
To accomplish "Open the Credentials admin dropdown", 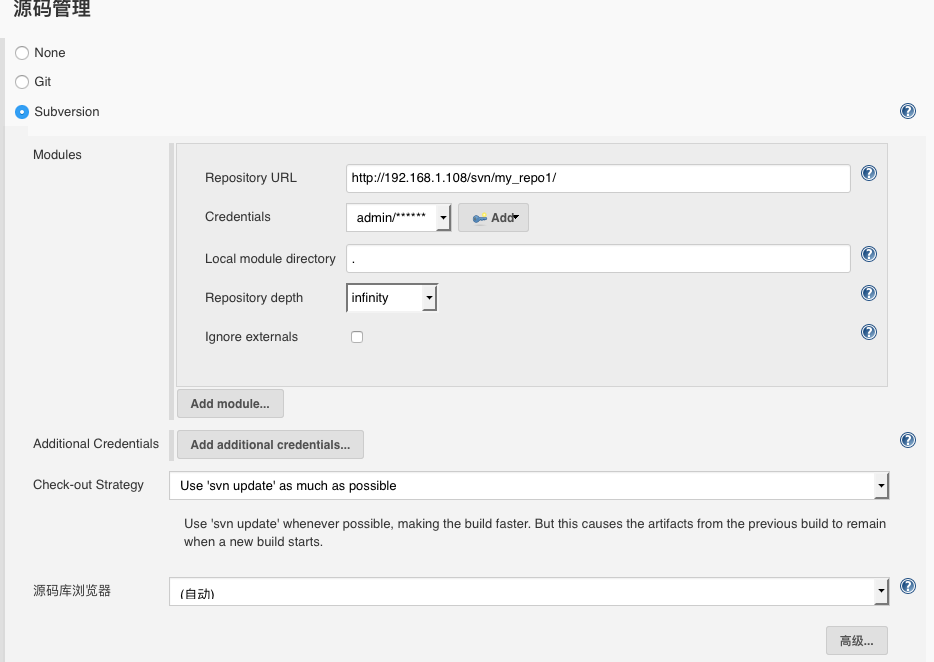I will [x=398, y=217].
